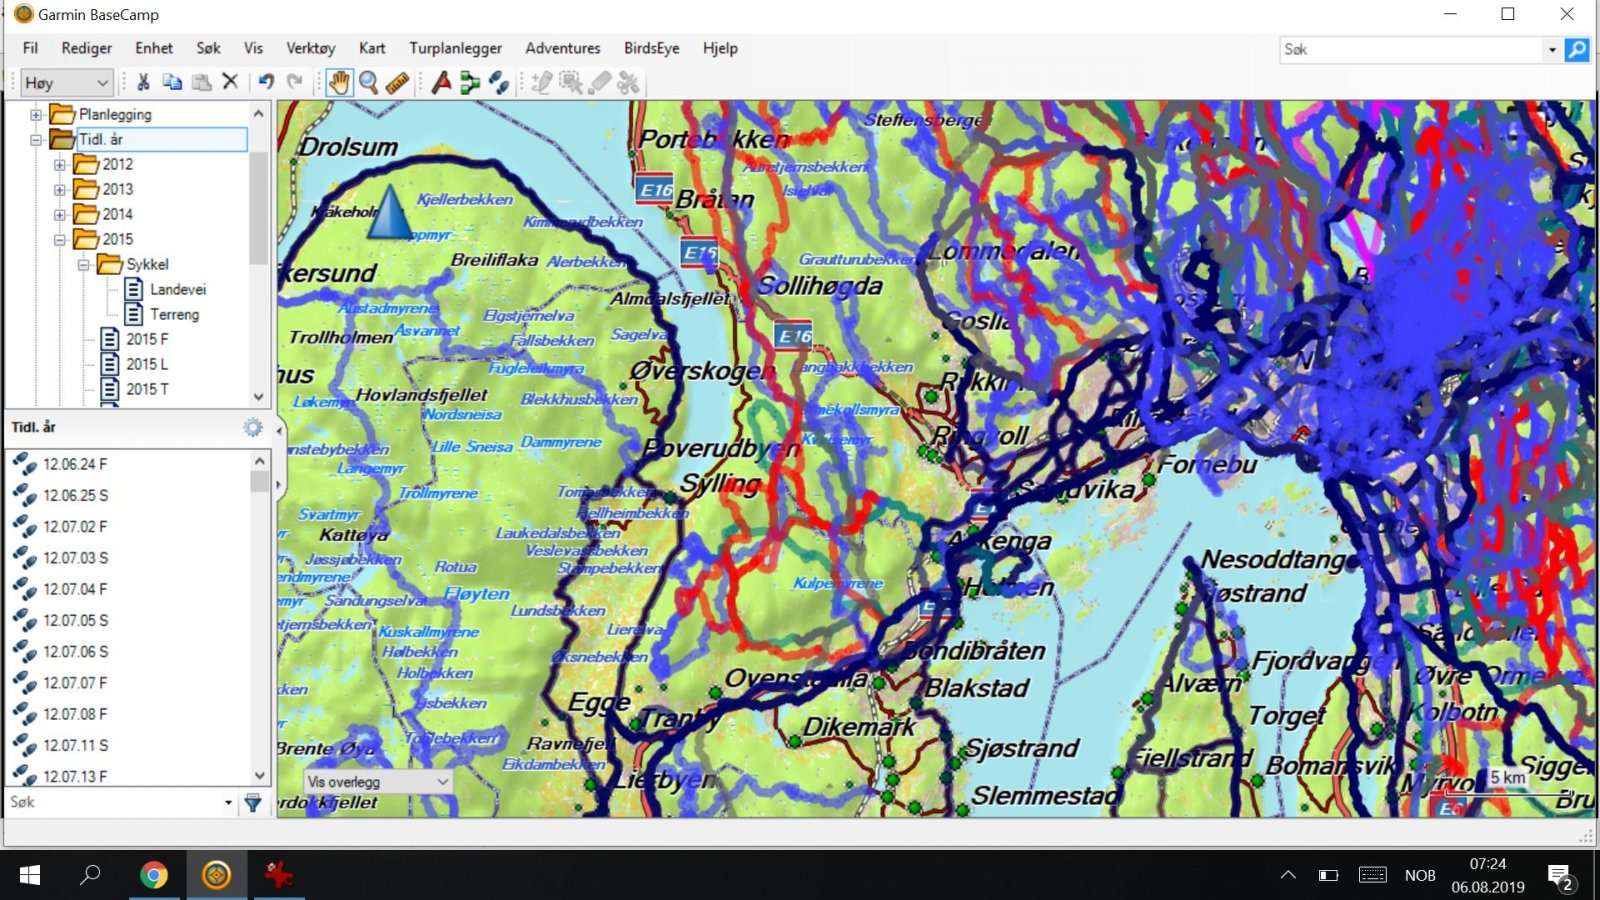Open the Turplanlegger menu
The width and height of the screenshot is (1600, 900).
[x=455, y=48]
